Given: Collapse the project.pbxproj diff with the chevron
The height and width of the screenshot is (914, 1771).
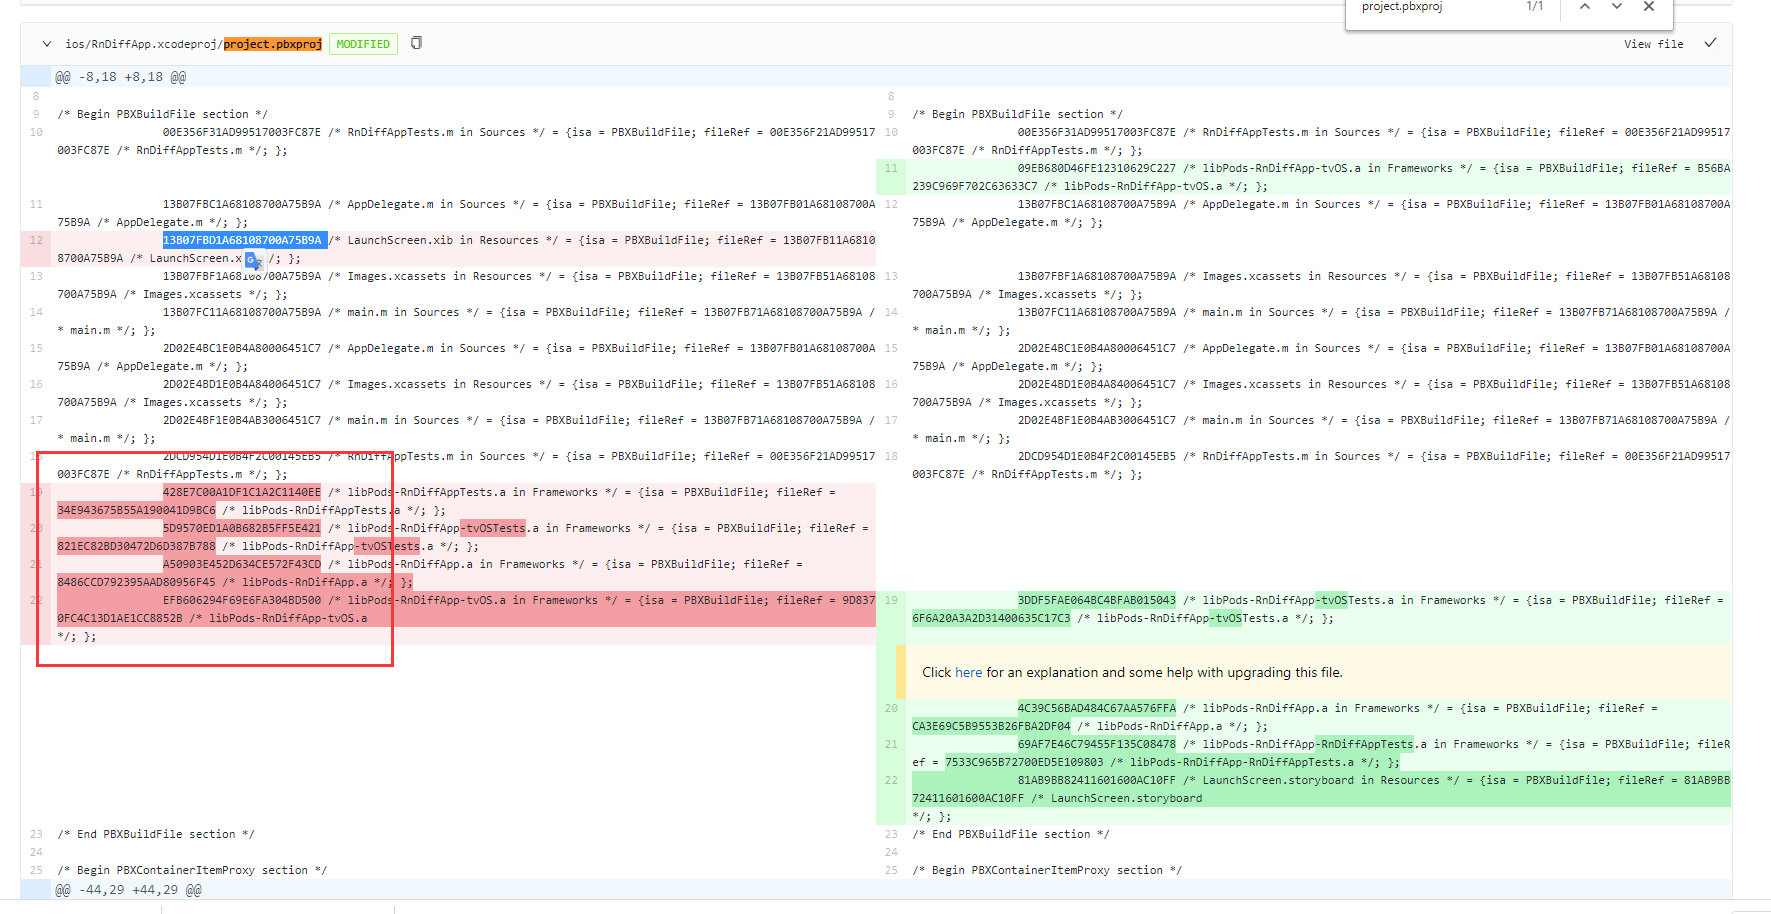Looking at the screenshot, I should (46, 43).
